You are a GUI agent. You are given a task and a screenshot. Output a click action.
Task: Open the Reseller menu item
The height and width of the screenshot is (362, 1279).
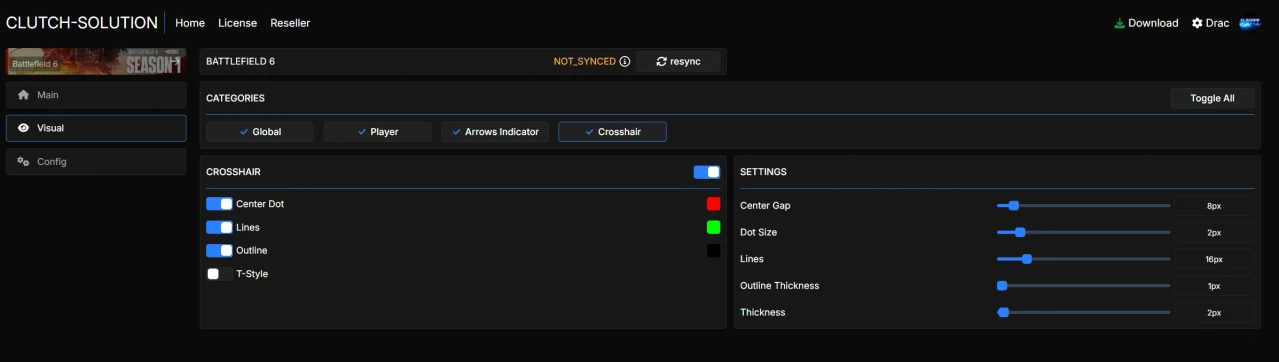(290, 23)
